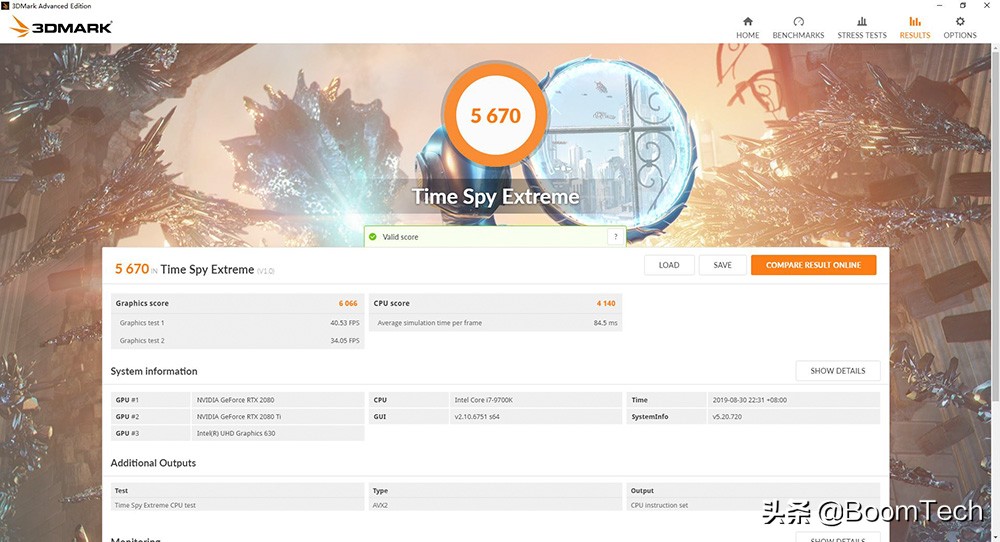Open the Benchmarks gauge icon

tap(798, 21)
